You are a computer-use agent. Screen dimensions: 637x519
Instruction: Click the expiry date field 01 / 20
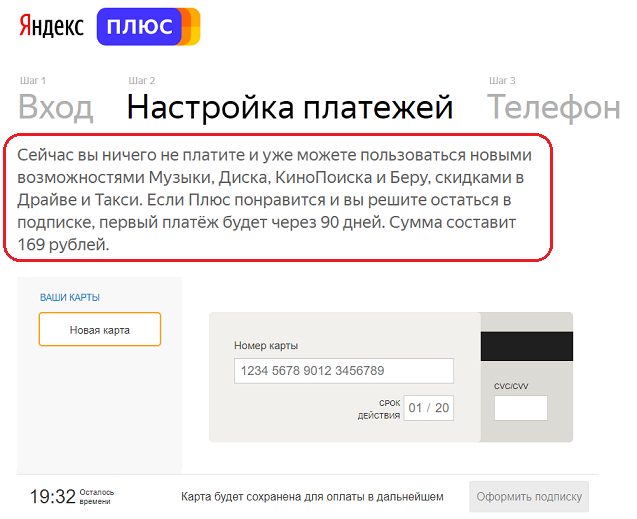tap(429, 408)
